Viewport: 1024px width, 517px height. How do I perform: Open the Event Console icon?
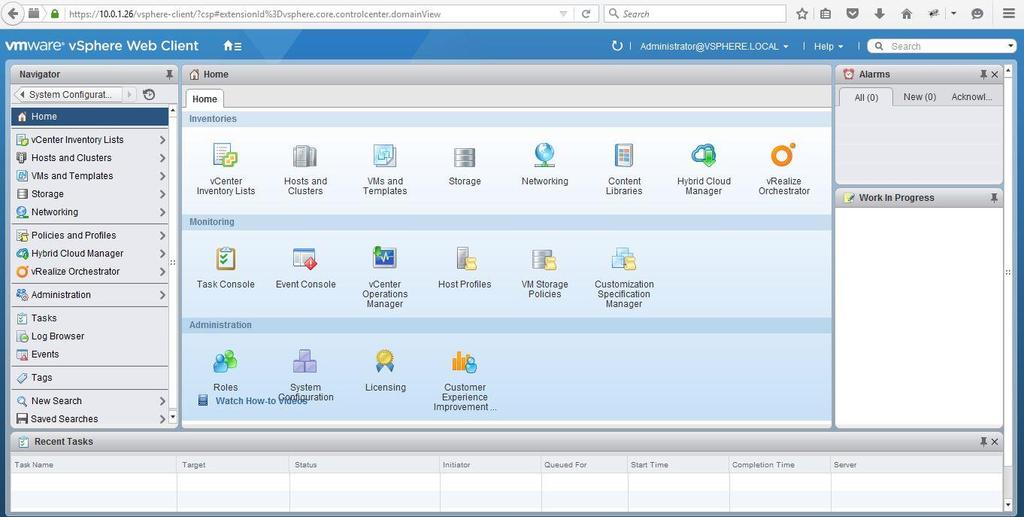click(x=305, y=259)
